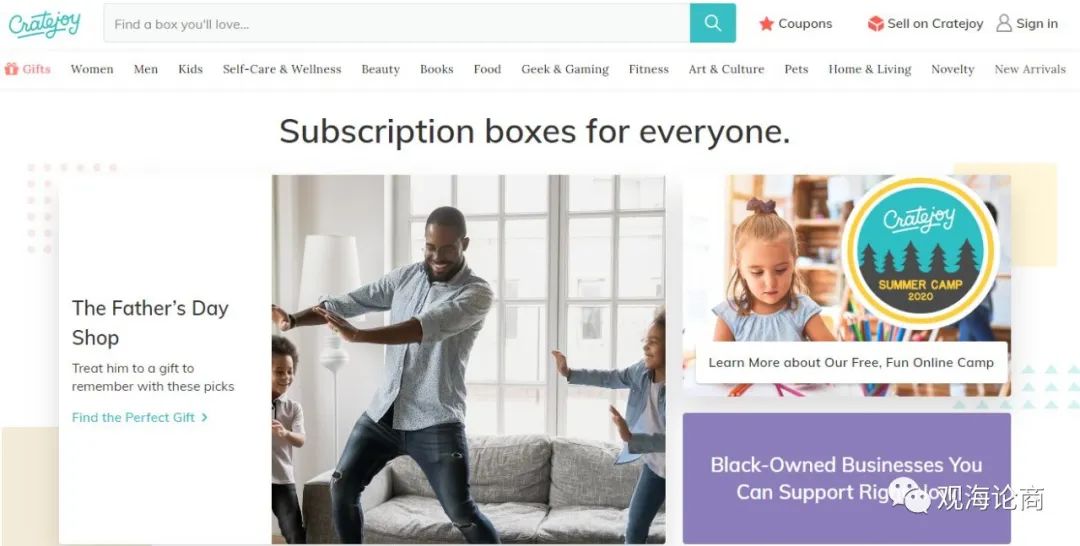Click the gift icon beside Gifts
This screenshot has height=546, width=1080.
pos(11,69)
